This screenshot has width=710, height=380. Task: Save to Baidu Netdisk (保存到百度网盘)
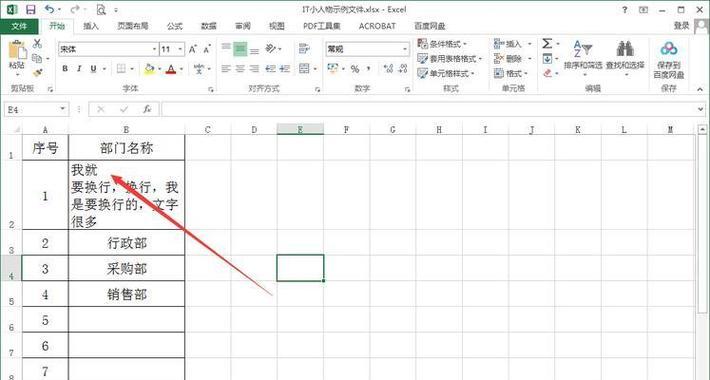669,59
